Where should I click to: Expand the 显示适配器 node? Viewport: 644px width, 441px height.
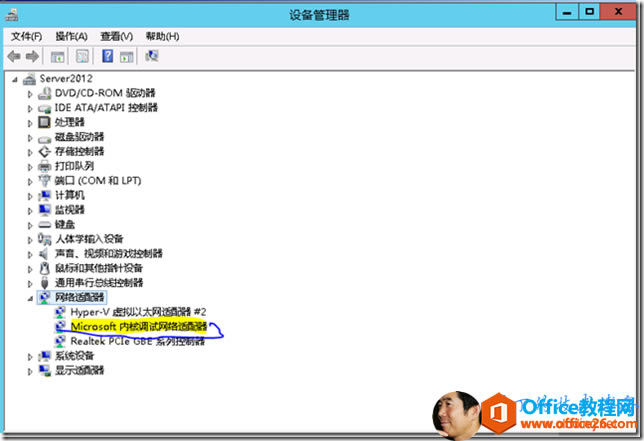point(30,371)
